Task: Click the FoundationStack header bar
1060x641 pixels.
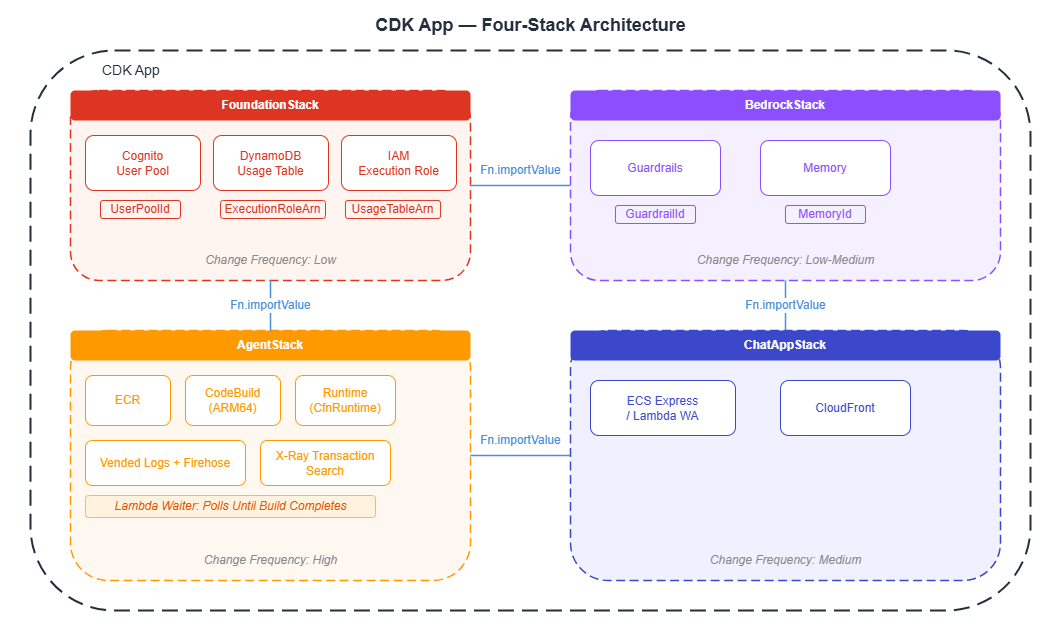Action: (270, 104)
